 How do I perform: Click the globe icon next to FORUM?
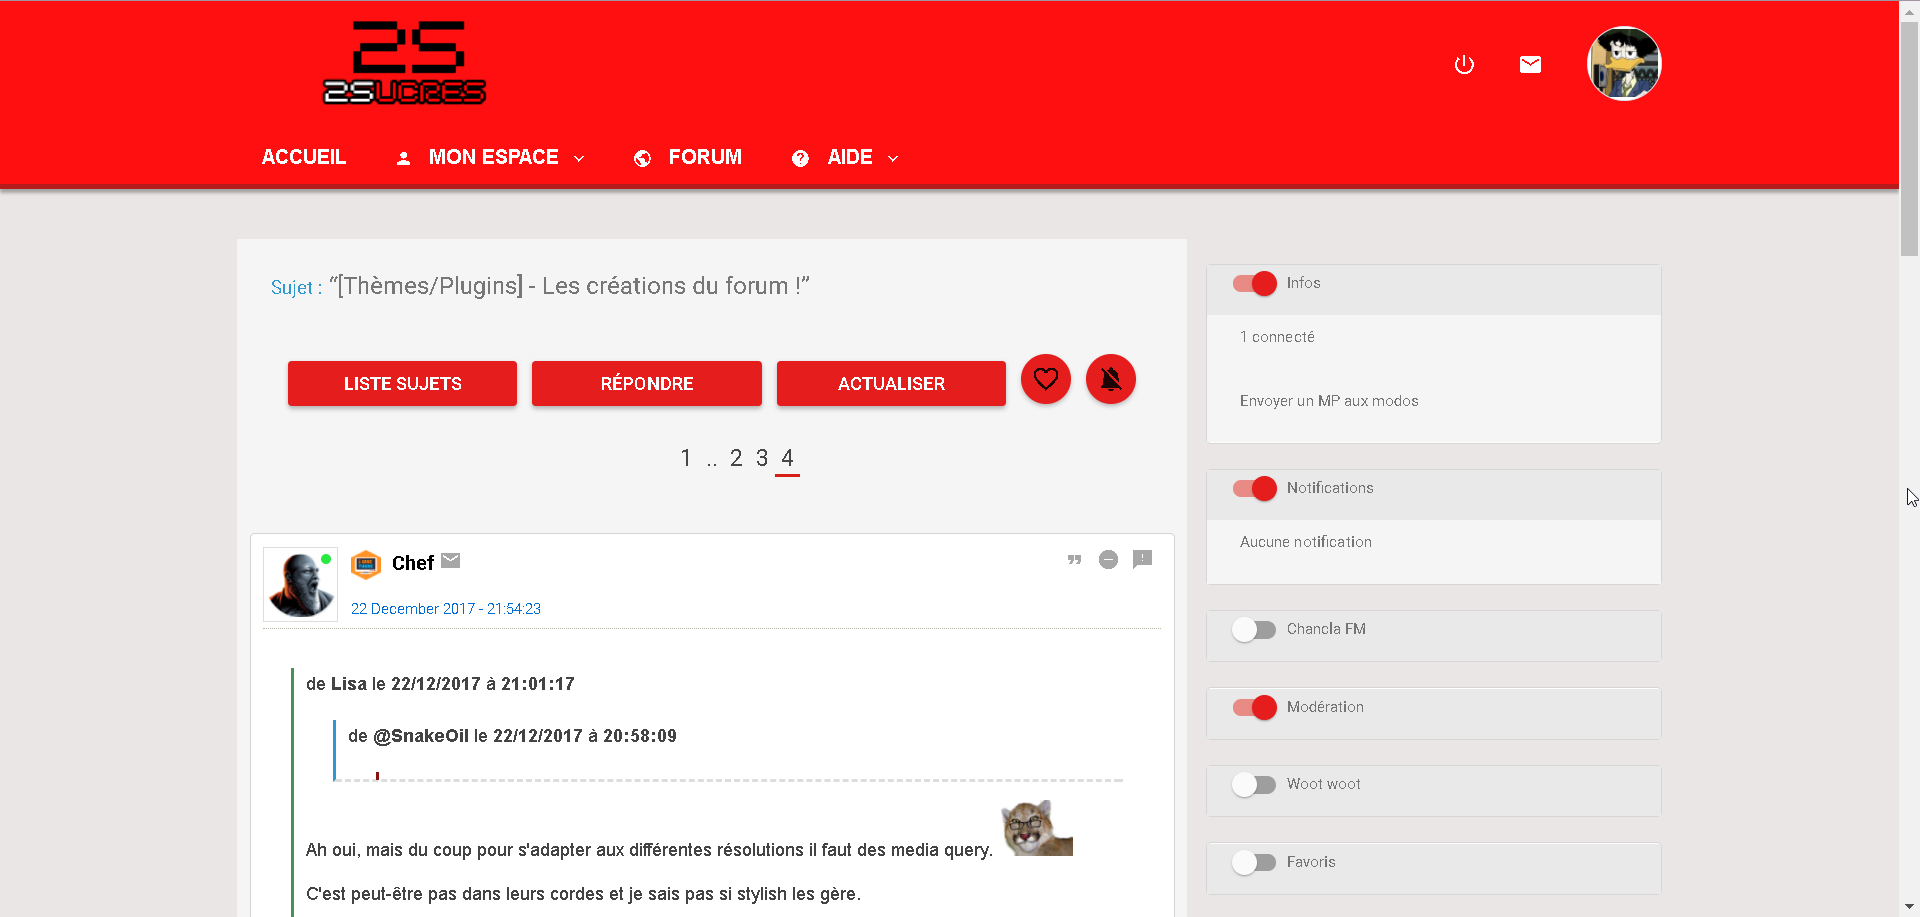pyautogui.click(x=643, y=158)
